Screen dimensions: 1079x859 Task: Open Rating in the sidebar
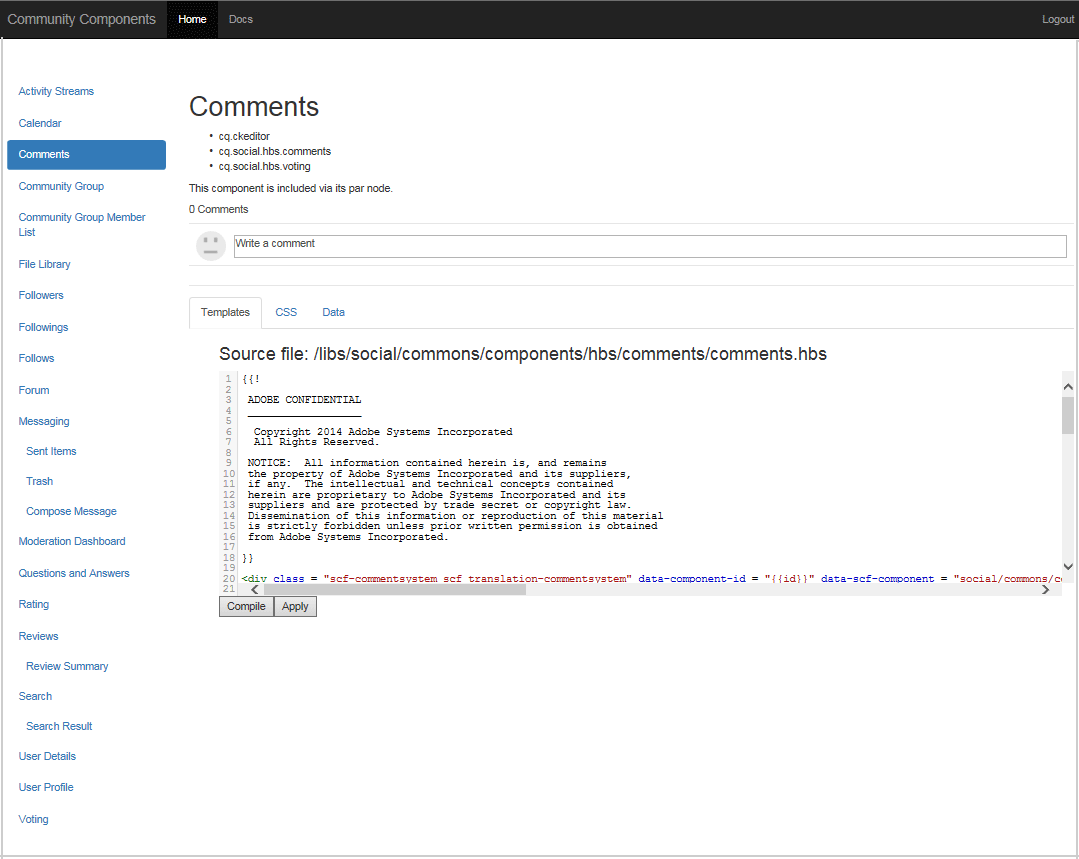click(x=34, y=604)
